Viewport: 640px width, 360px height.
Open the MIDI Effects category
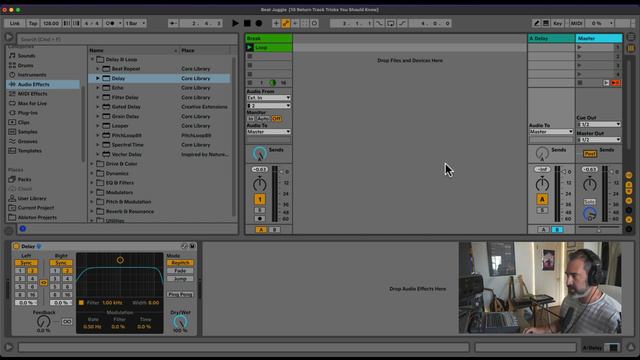[x=32, y=93]
